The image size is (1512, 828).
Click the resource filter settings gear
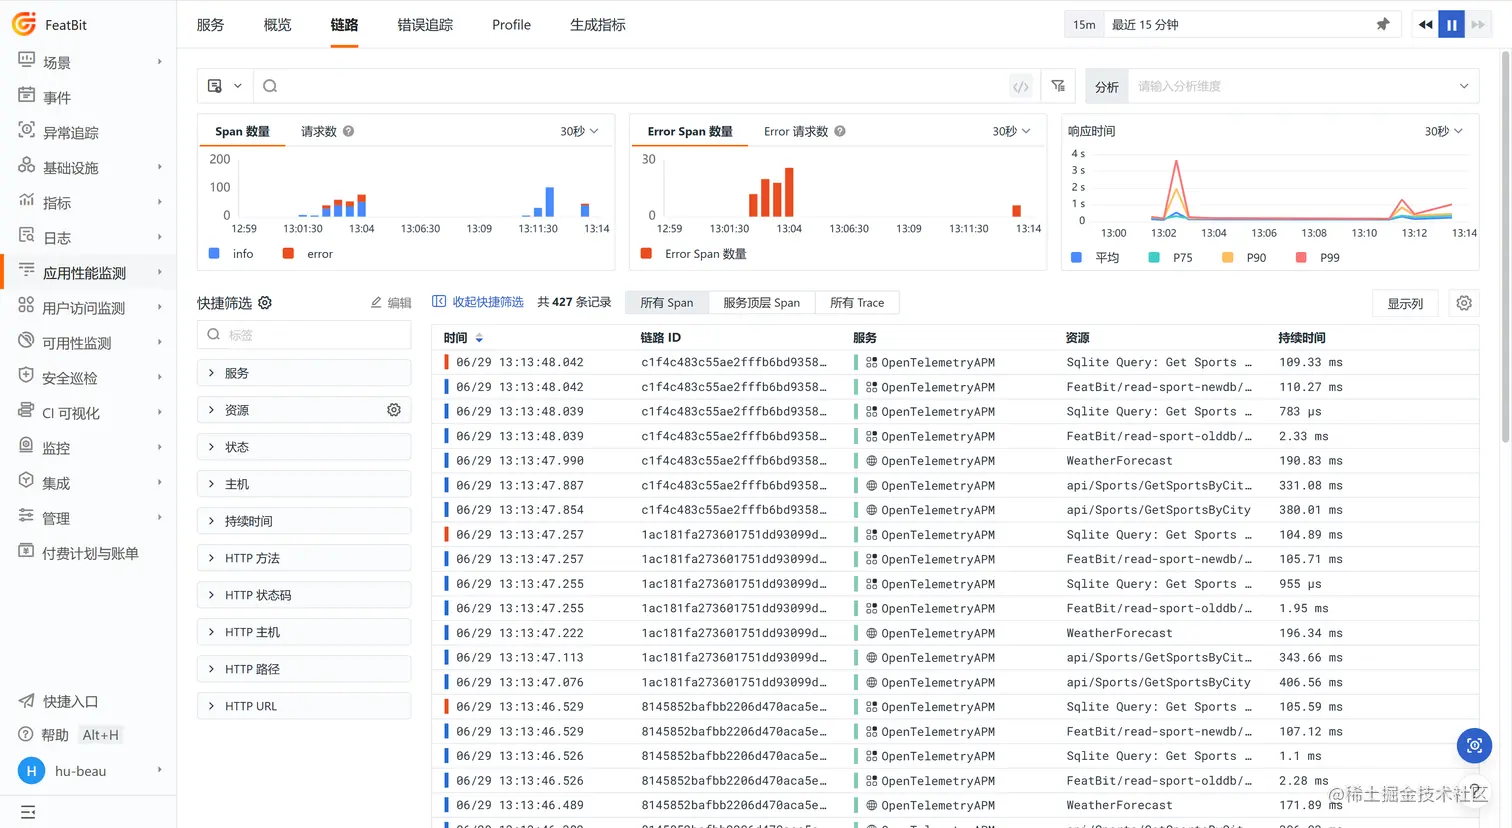[x=394, y=410]
